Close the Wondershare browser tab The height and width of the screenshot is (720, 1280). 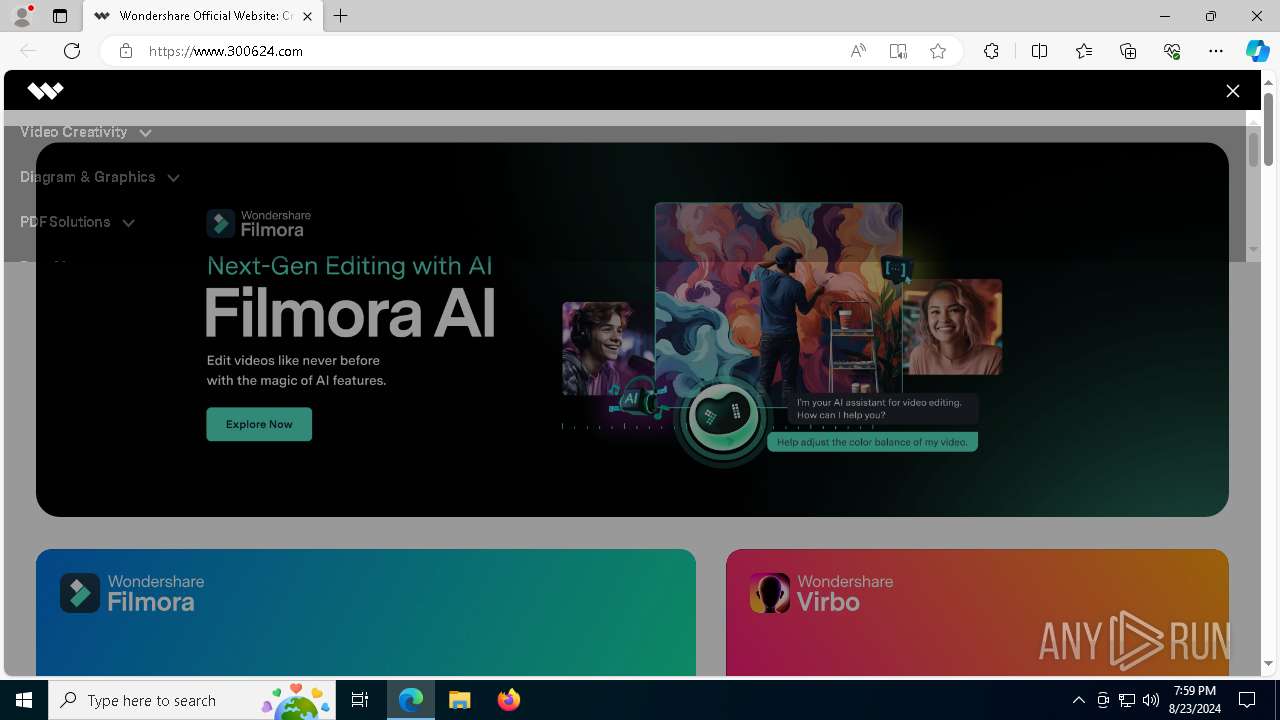coord(308,16)
